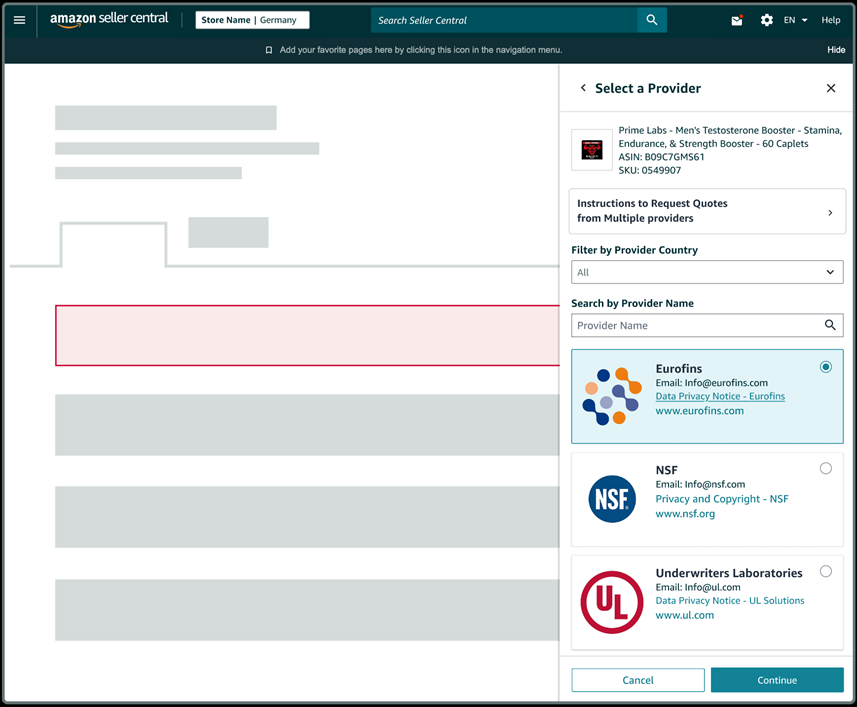Image resolution: width=857 pixels, height=707 pixels.
Task: Click the Provider Name search field
Action: [x=695, y=325]
